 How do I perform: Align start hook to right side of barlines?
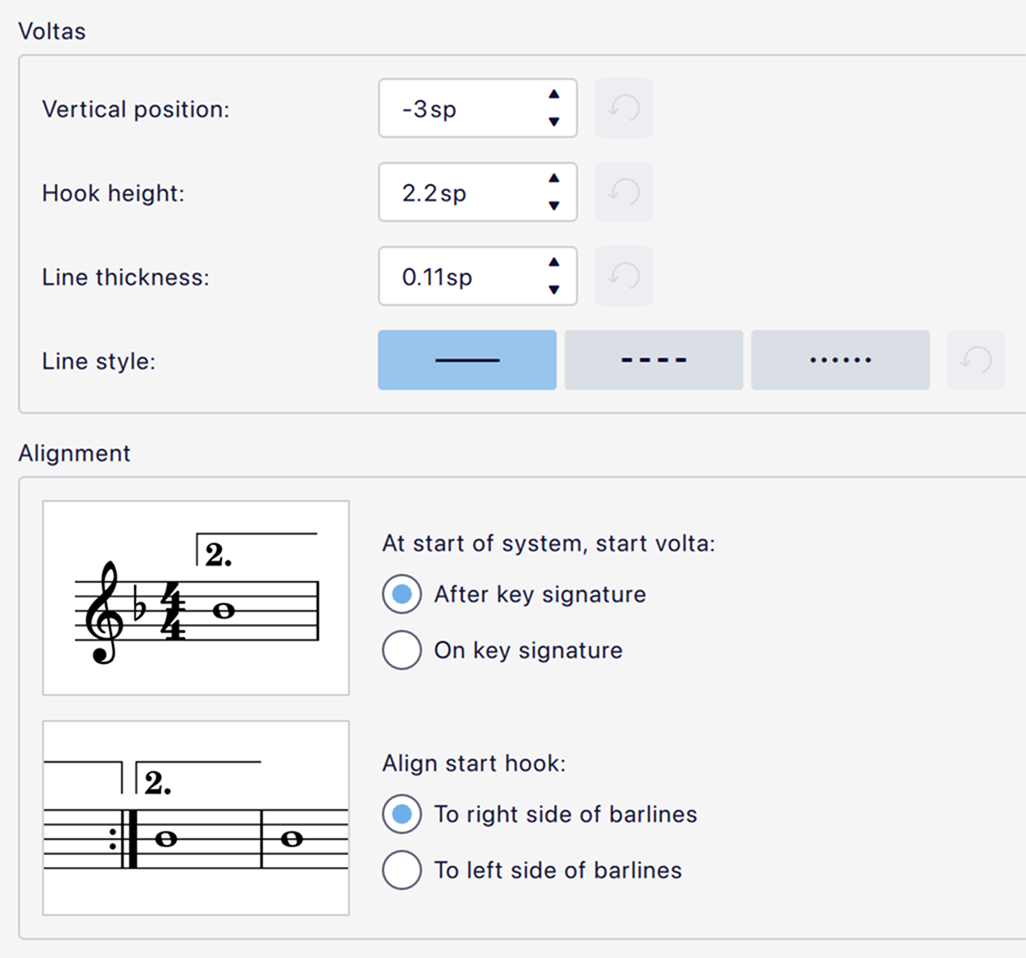402,815
